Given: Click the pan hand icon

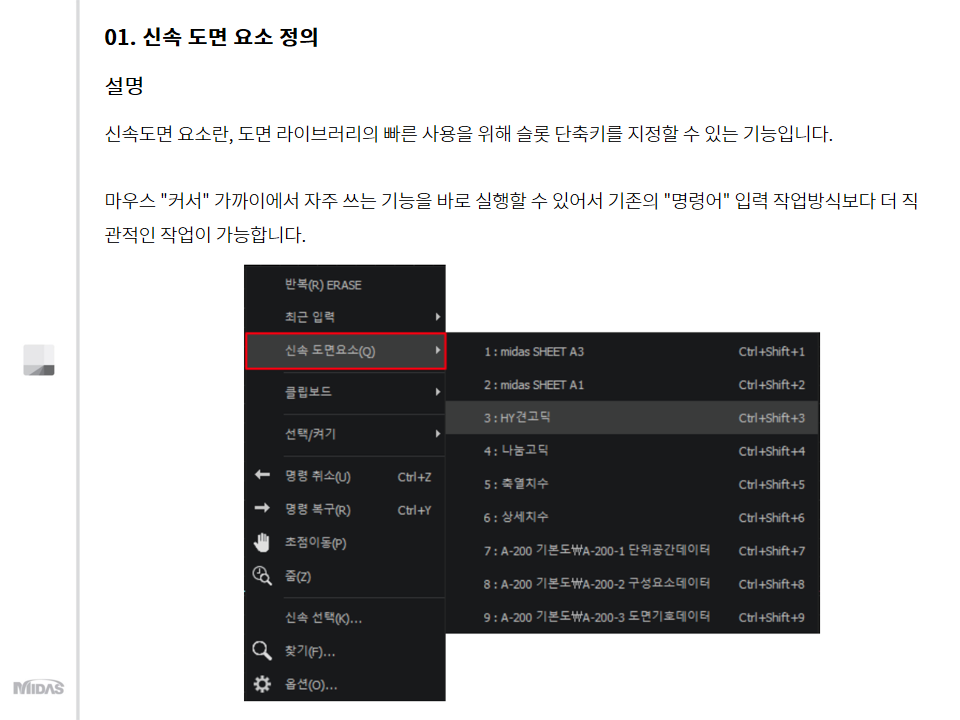Looking at the screenshot, I should [262, 542].
